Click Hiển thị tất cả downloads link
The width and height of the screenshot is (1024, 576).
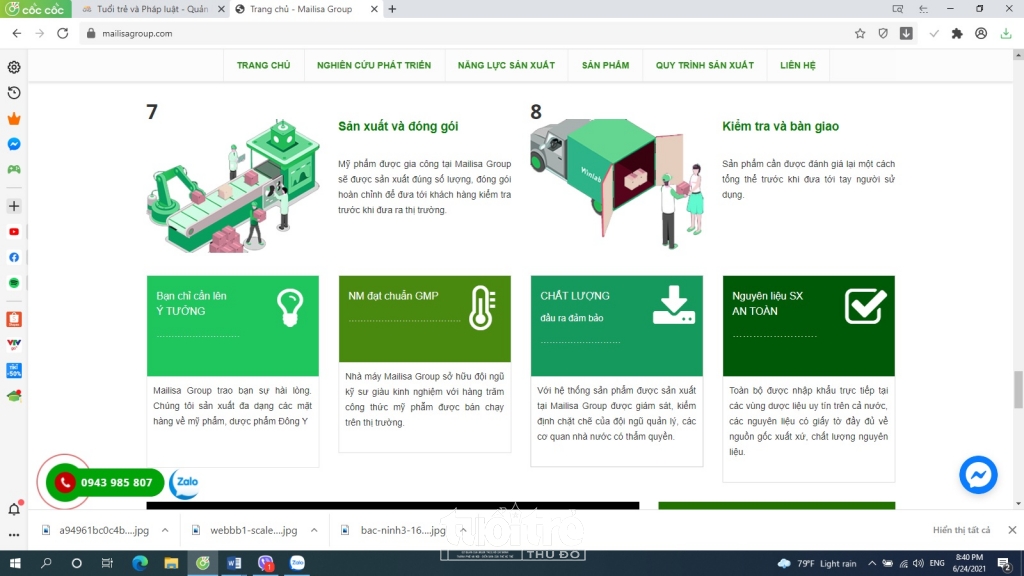pos(961,530)
